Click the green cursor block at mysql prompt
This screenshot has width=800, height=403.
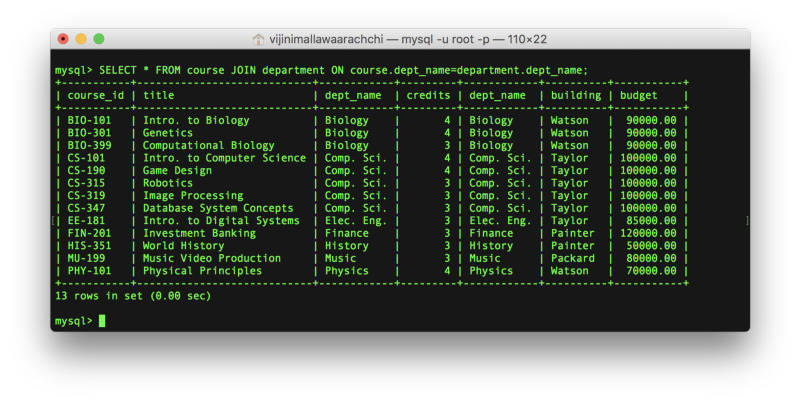[x=102, y=321]
